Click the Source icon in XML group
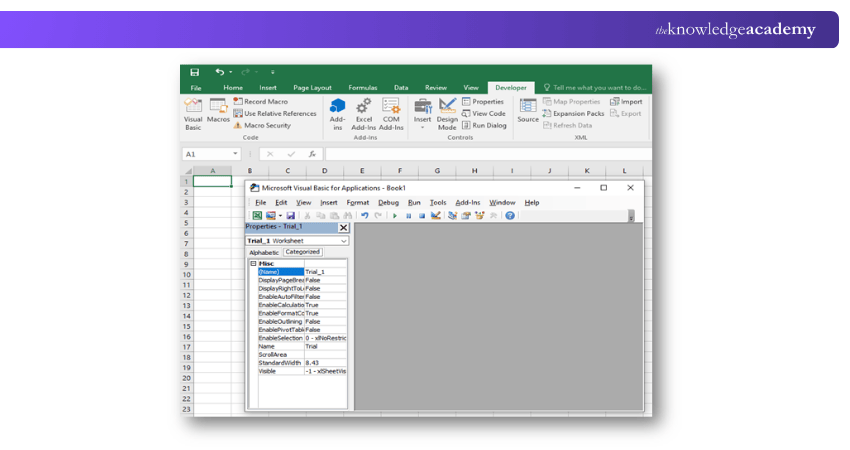This screenshot has width=850, height=450. (x=527, y=110)
